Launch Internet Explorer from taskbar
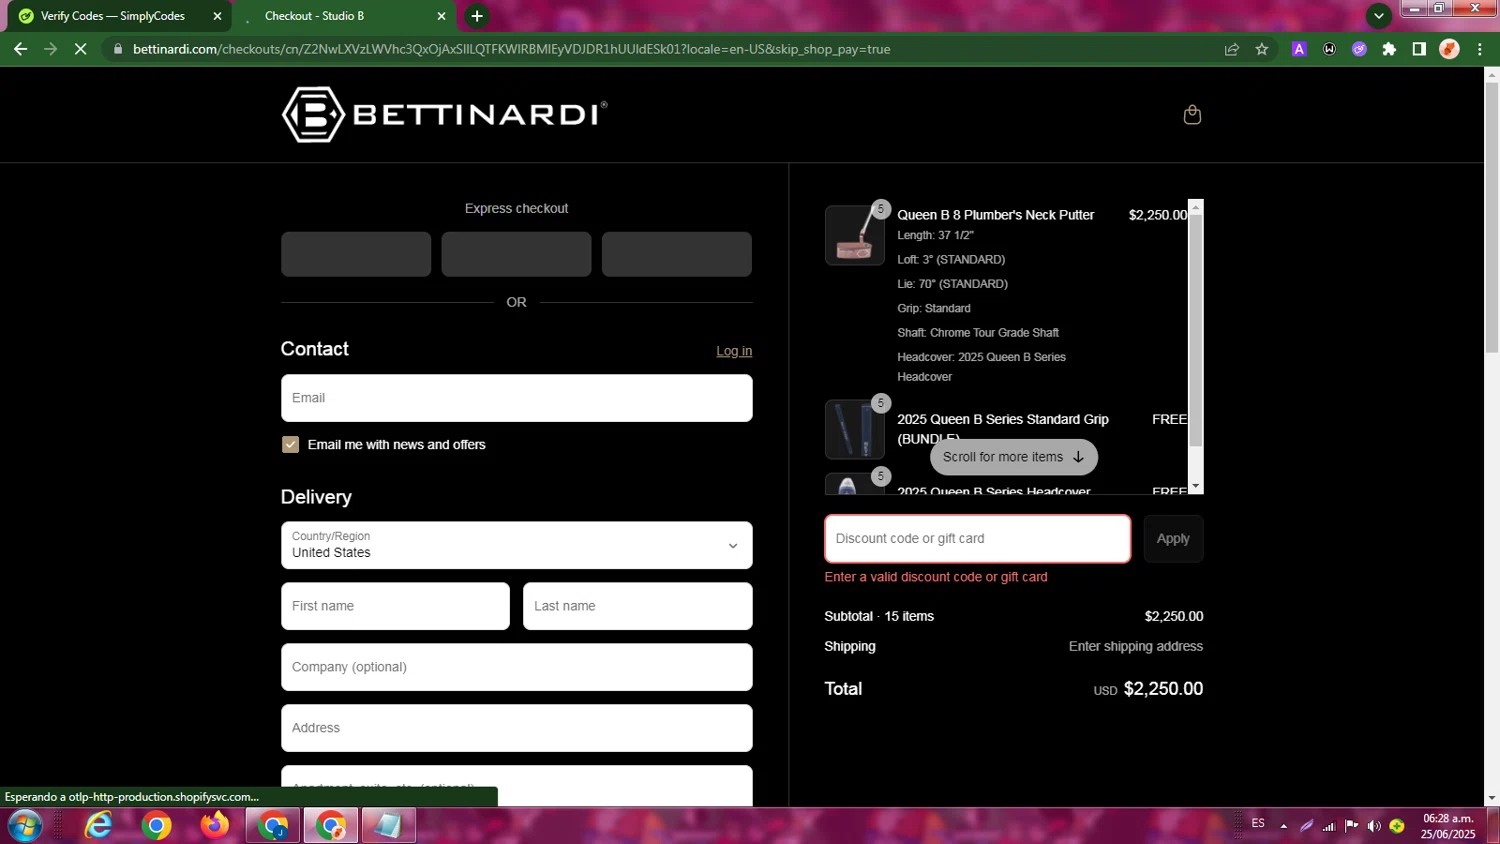The image size is (1500, 844). (98, 826)
